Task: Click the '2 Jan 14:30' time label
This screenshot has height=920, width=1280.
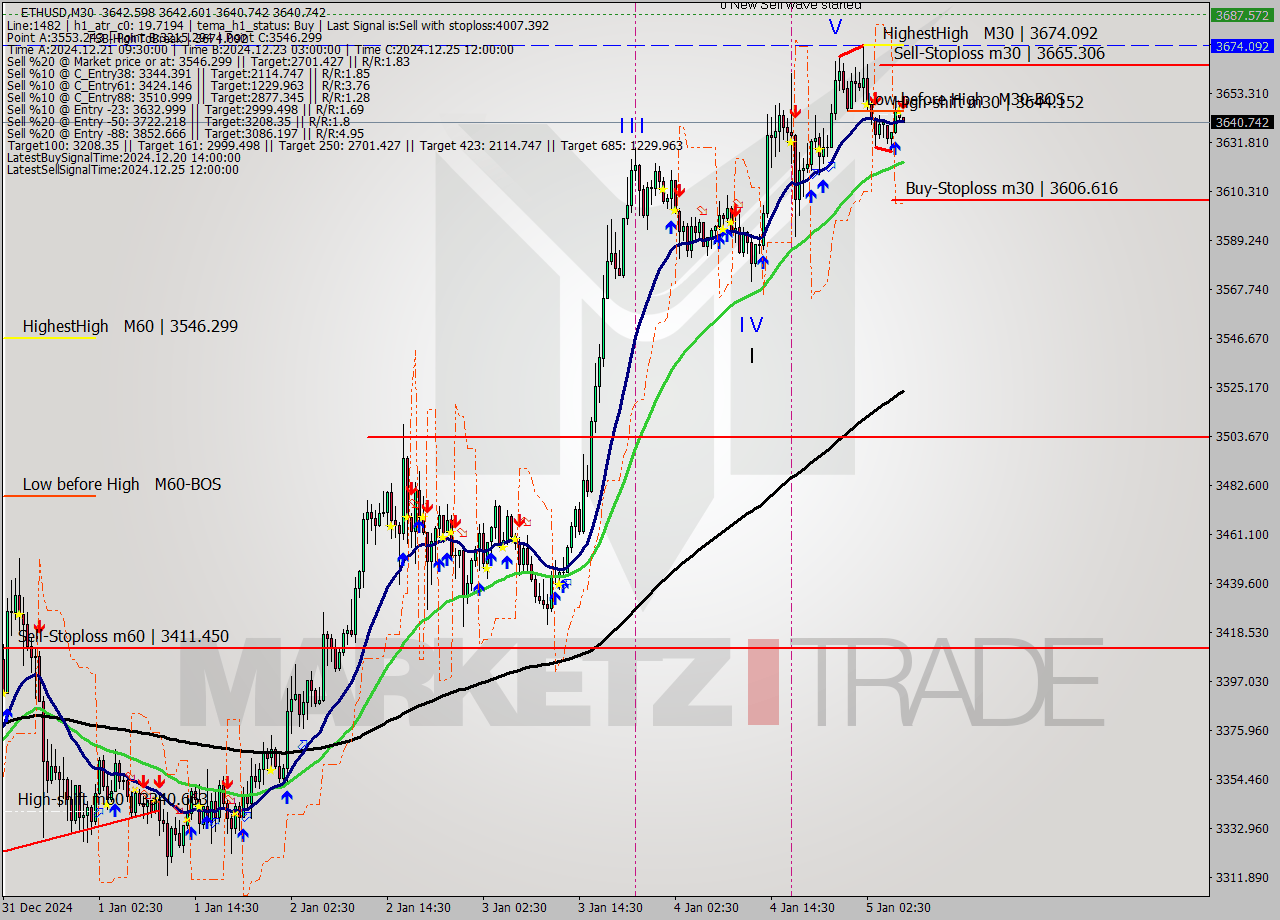Action: coord(418,908)
